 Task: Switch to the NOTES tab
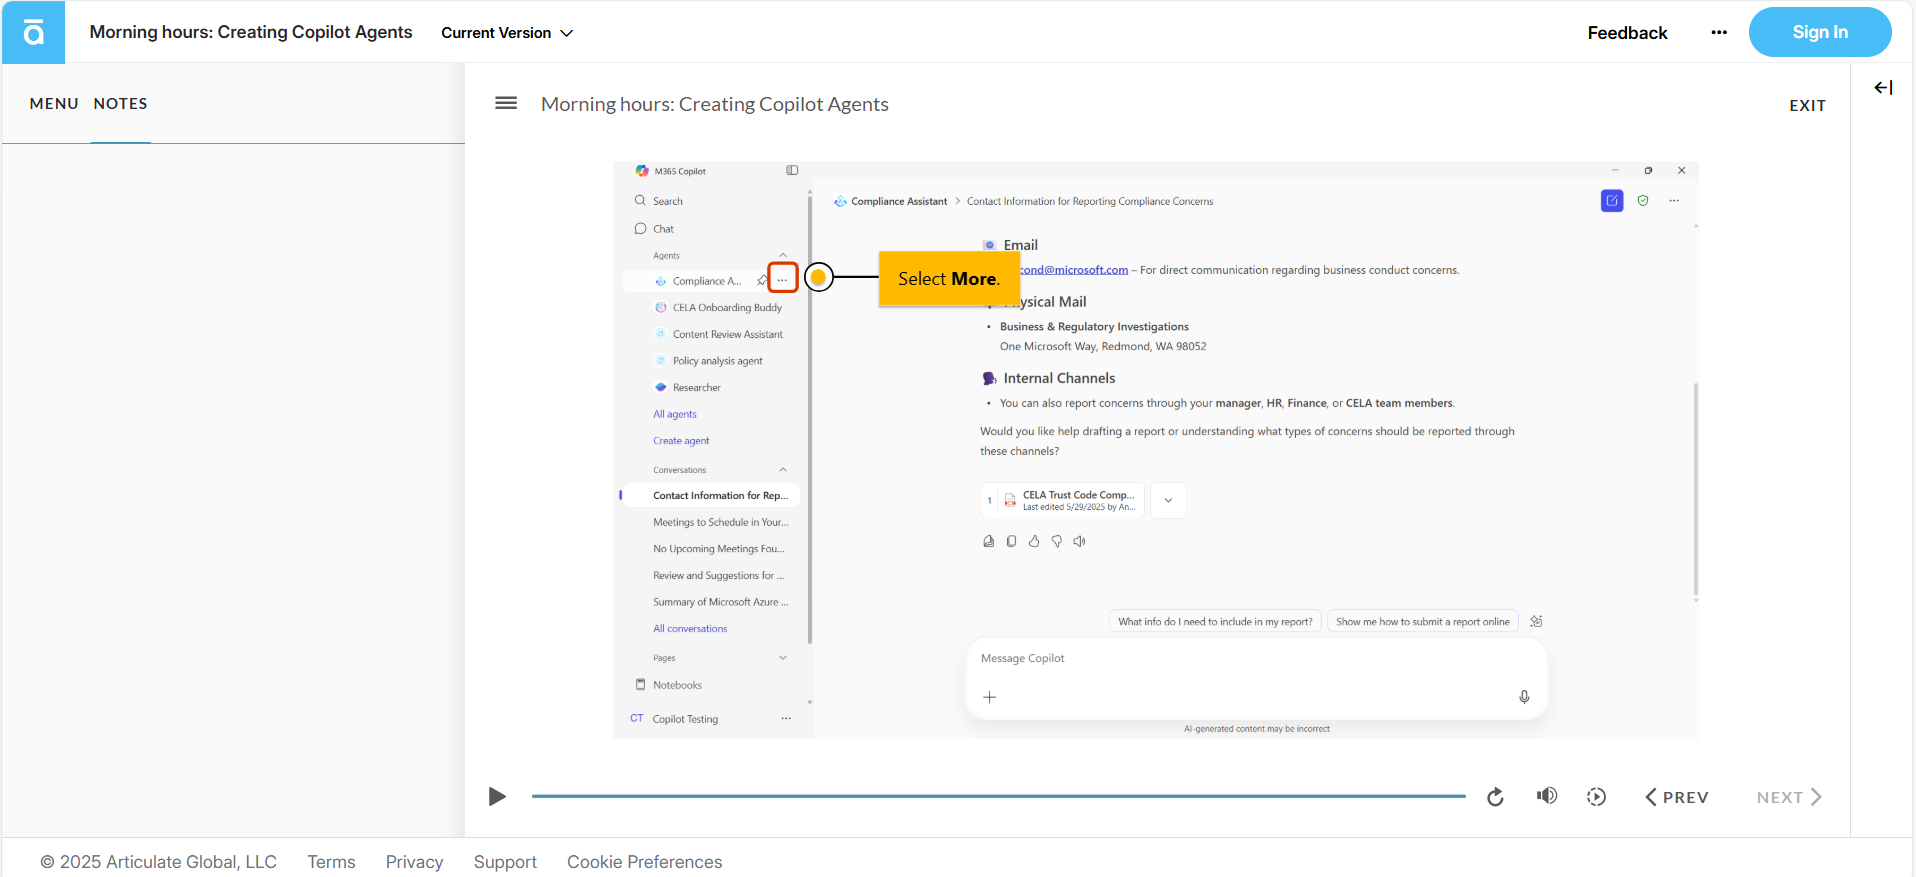tap(121, 104)
